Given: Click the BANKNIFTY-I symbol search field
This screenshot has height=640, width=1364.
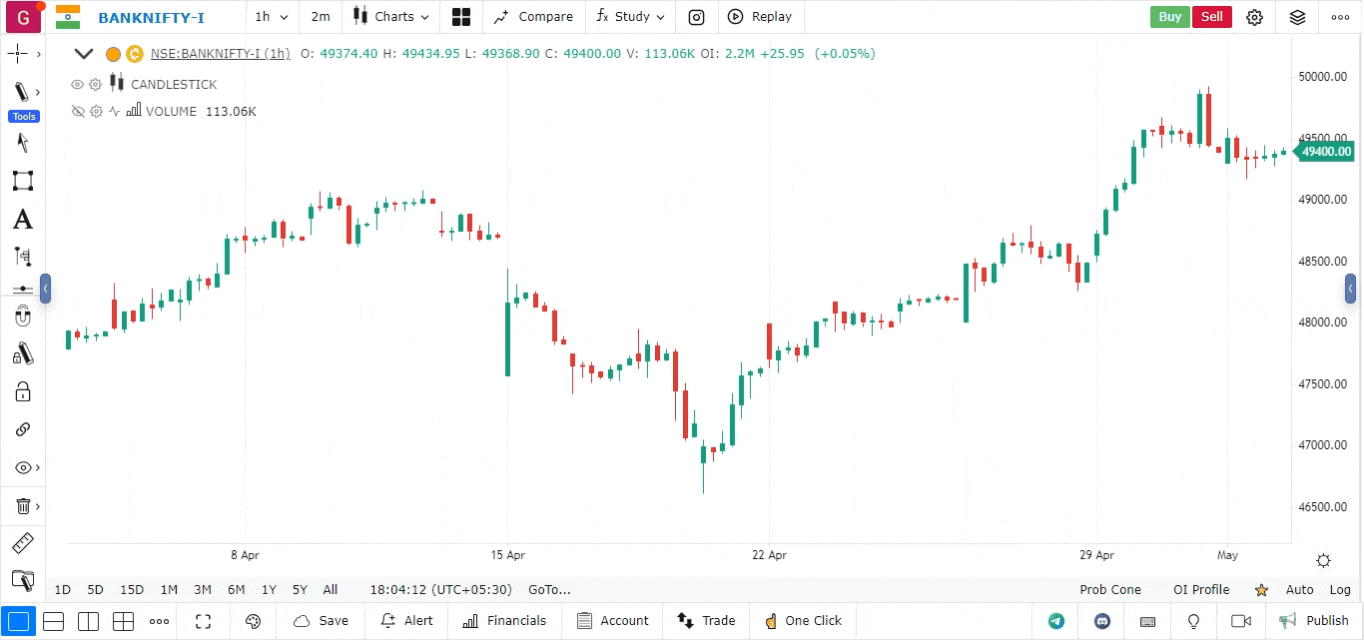Looking at the screenshot, I should coord(151,17).
